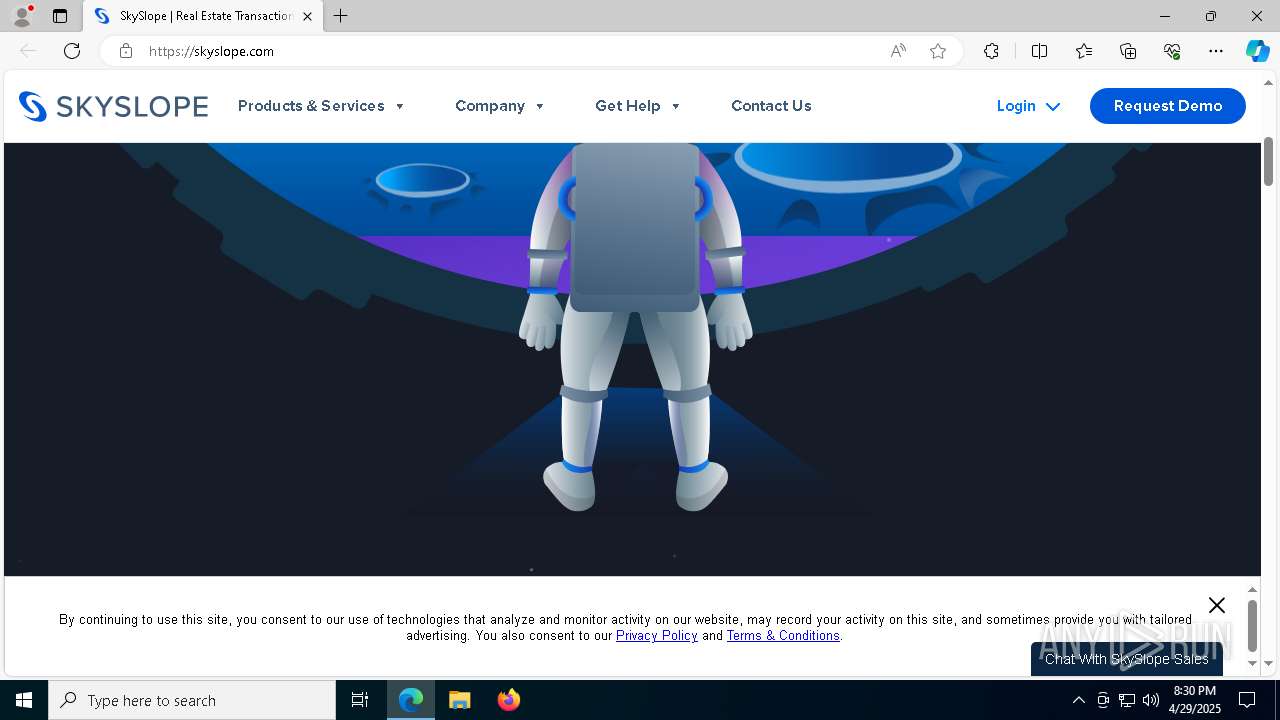The image size is (1280, 720).
Task: Open the Favorites list
Action: (x=1084, y=51)
